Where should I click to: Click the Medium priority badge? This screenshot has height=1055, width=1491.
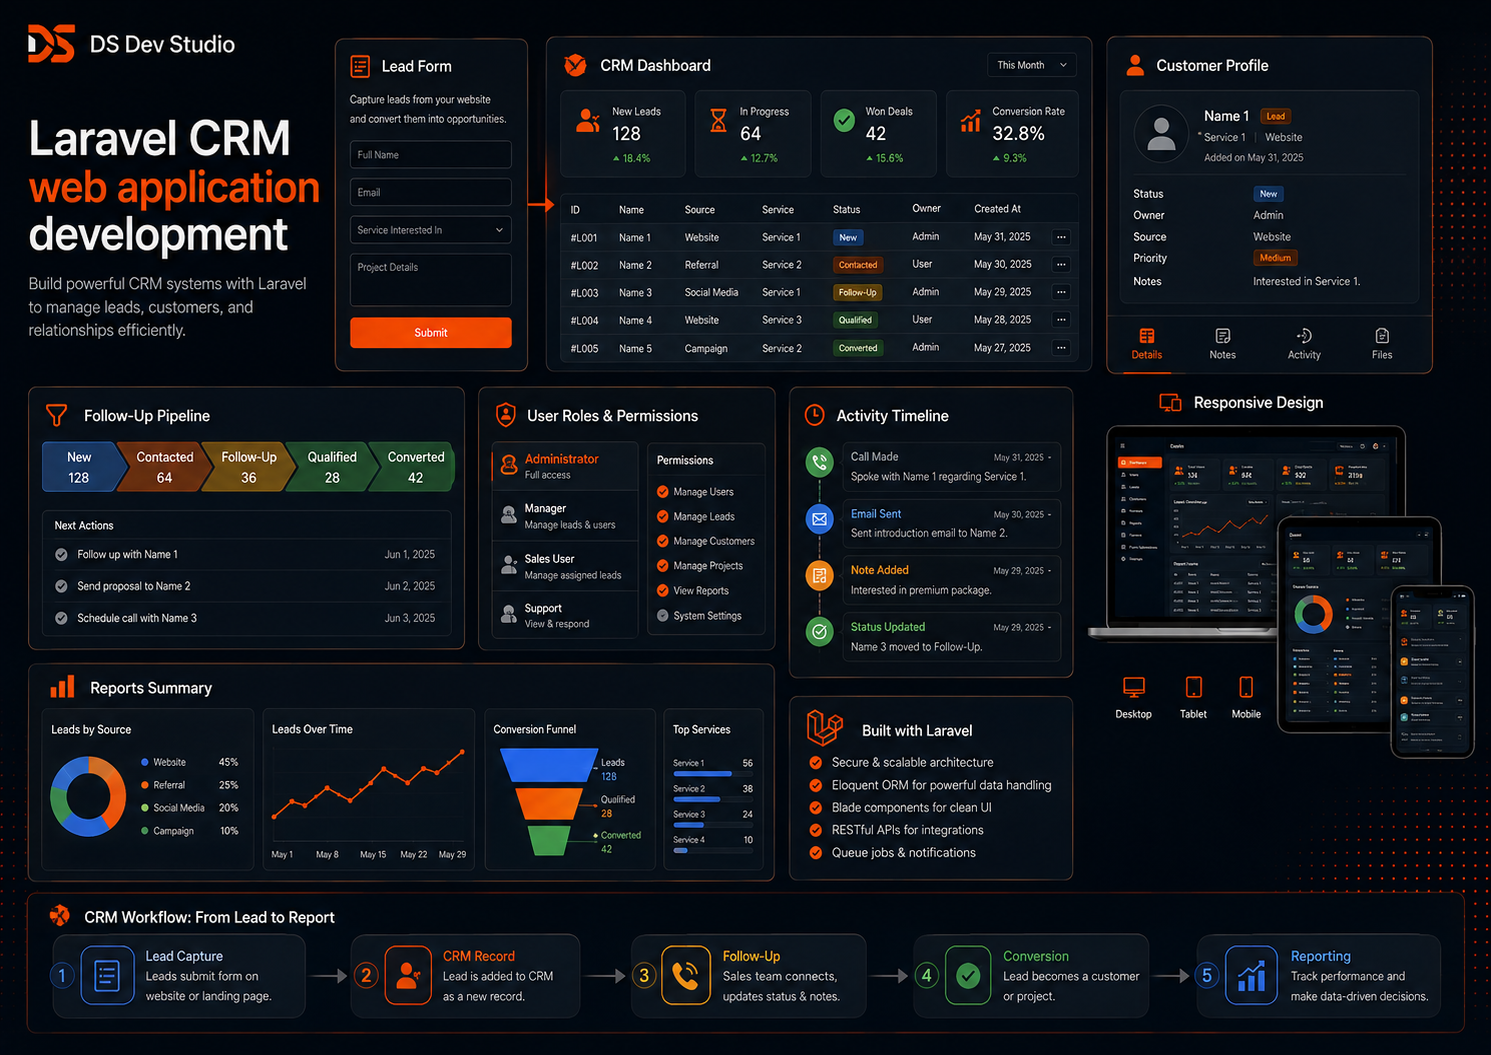pos(1275,258)
